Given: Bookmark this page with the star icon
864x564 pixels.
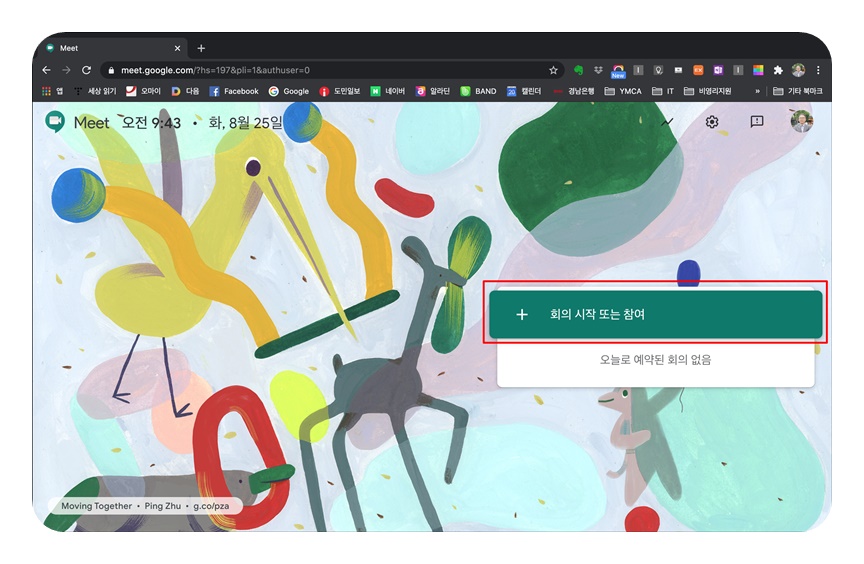Looking at the screenshot, I should 553,70.
